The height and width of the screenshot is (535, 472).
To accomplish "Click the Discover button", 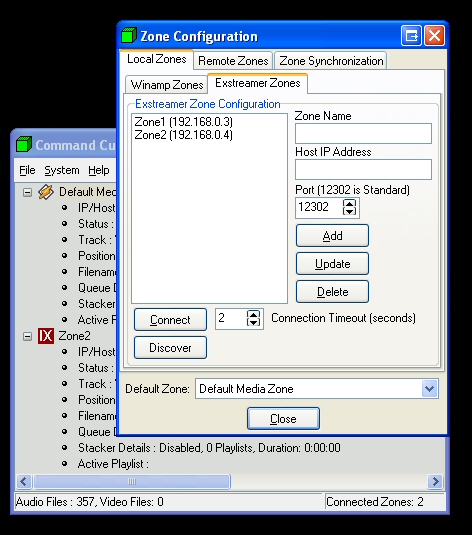I will coord(170,348).
